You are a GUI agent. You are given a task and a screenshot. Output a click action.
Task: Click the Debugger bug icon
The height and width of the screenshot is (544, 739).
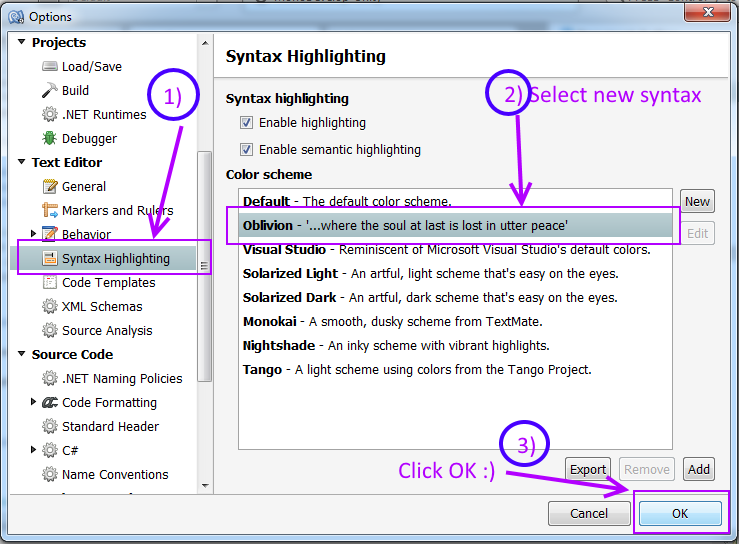tap(49, 139)
